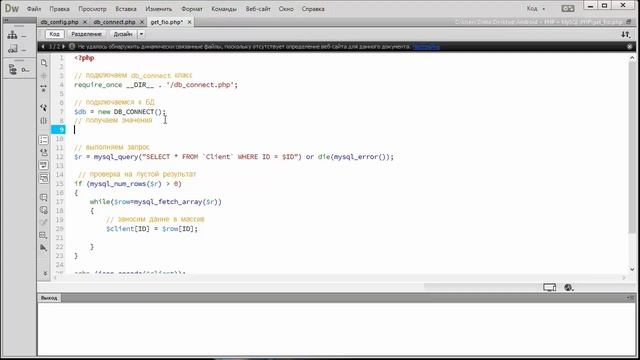
Task: Open the Файл menu
Action: [34, 9]
